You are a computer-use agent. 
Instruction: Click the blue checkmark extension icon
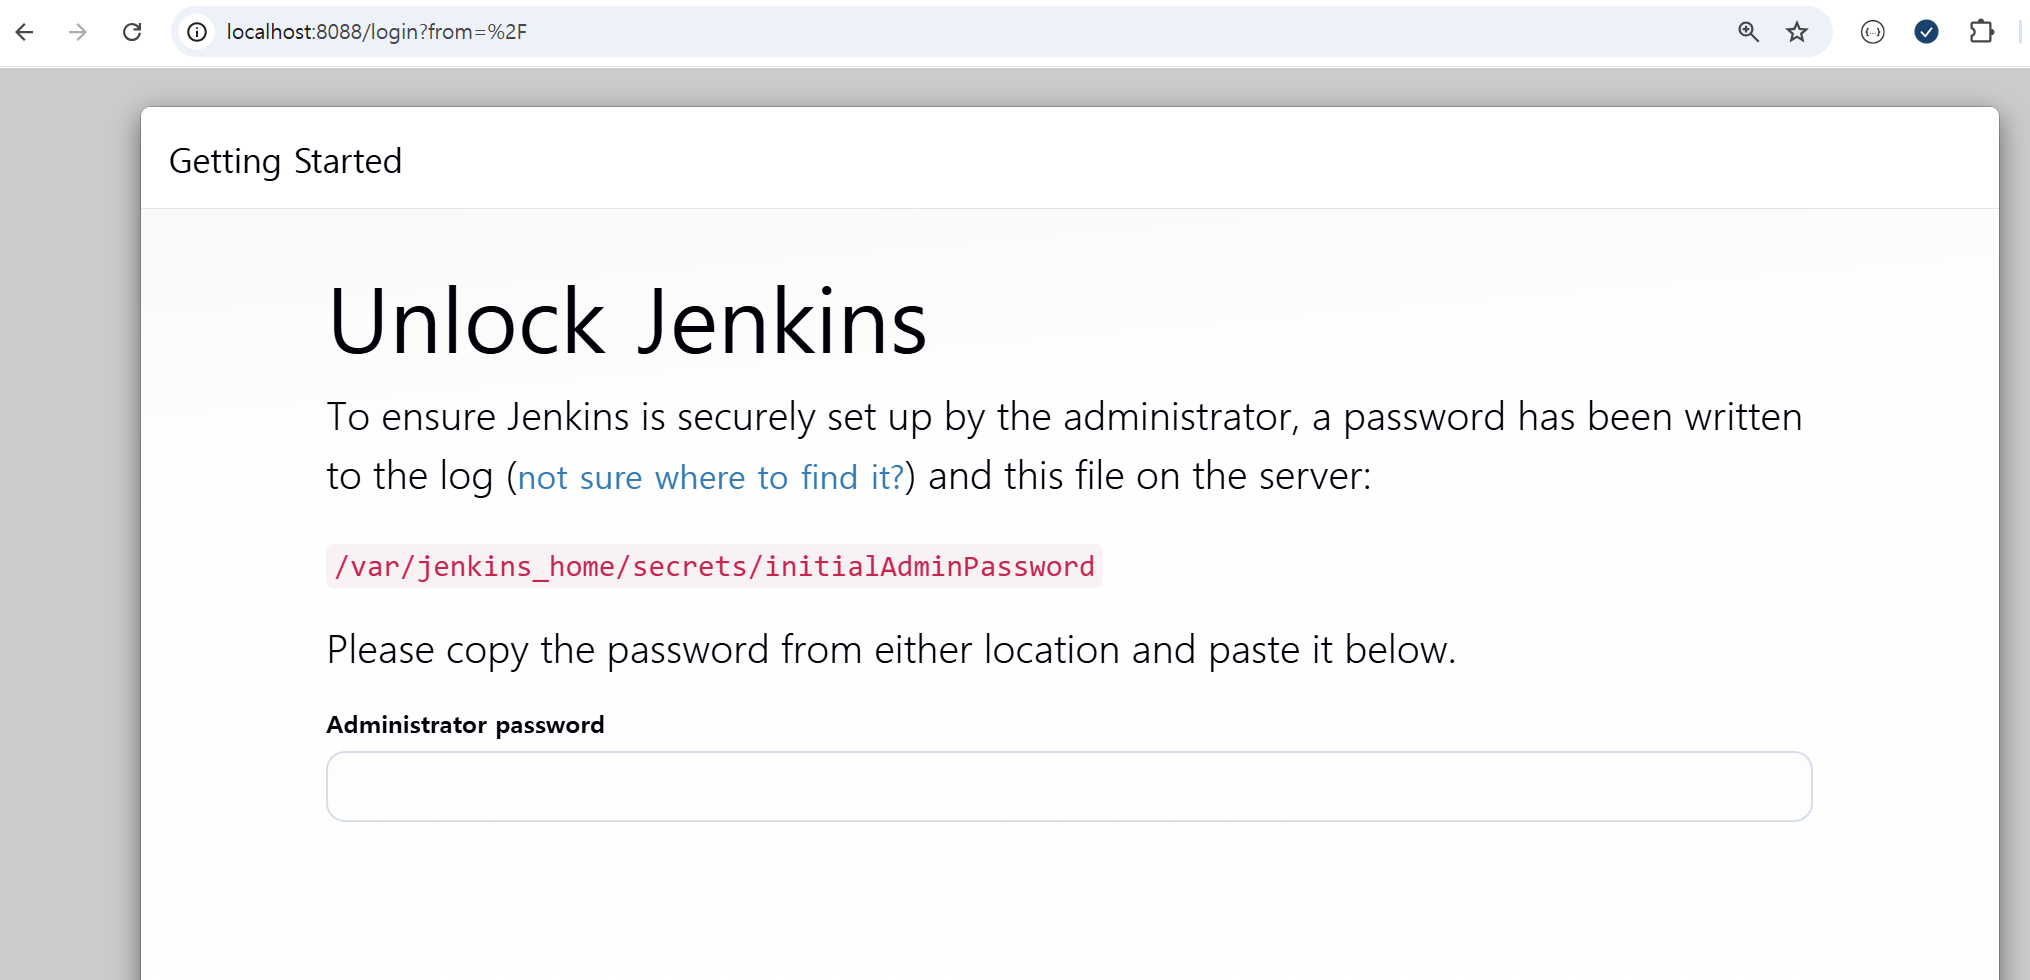(x=1926, y=32)
